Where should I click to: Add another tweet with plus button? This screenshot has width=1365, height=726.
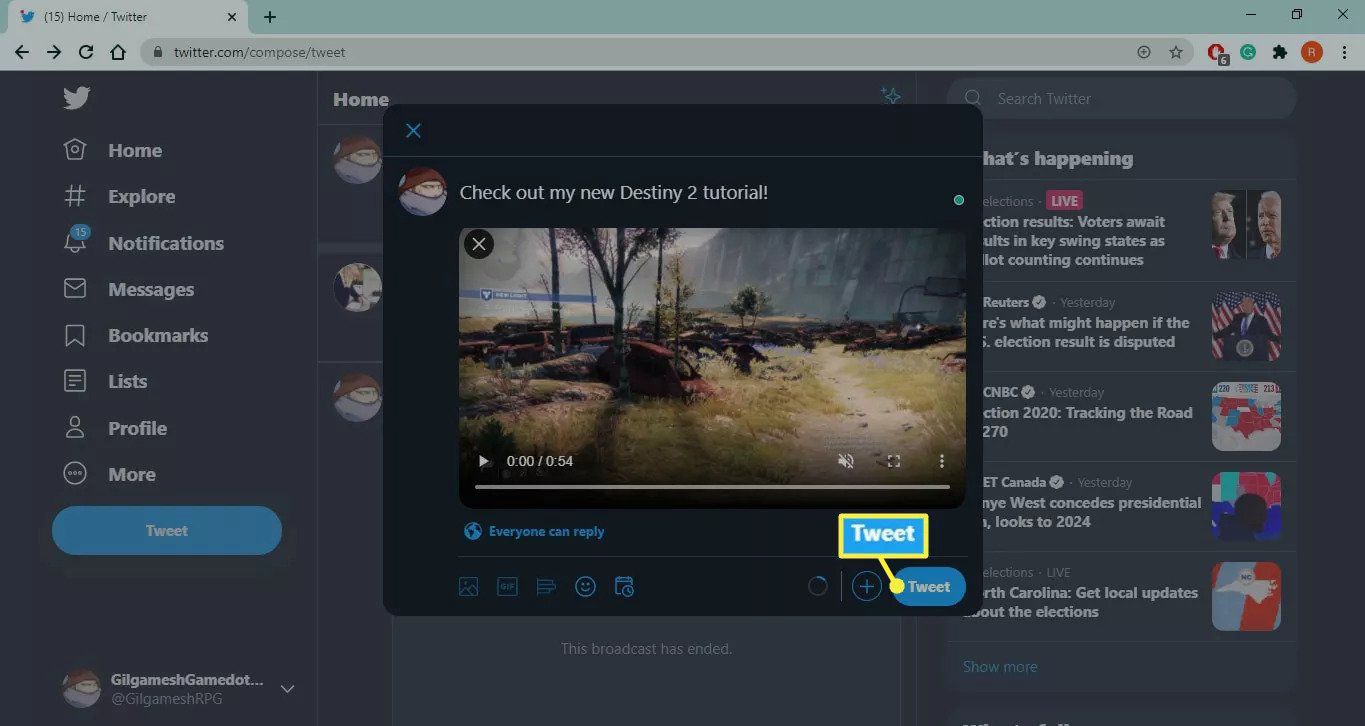tap(866, 587)
